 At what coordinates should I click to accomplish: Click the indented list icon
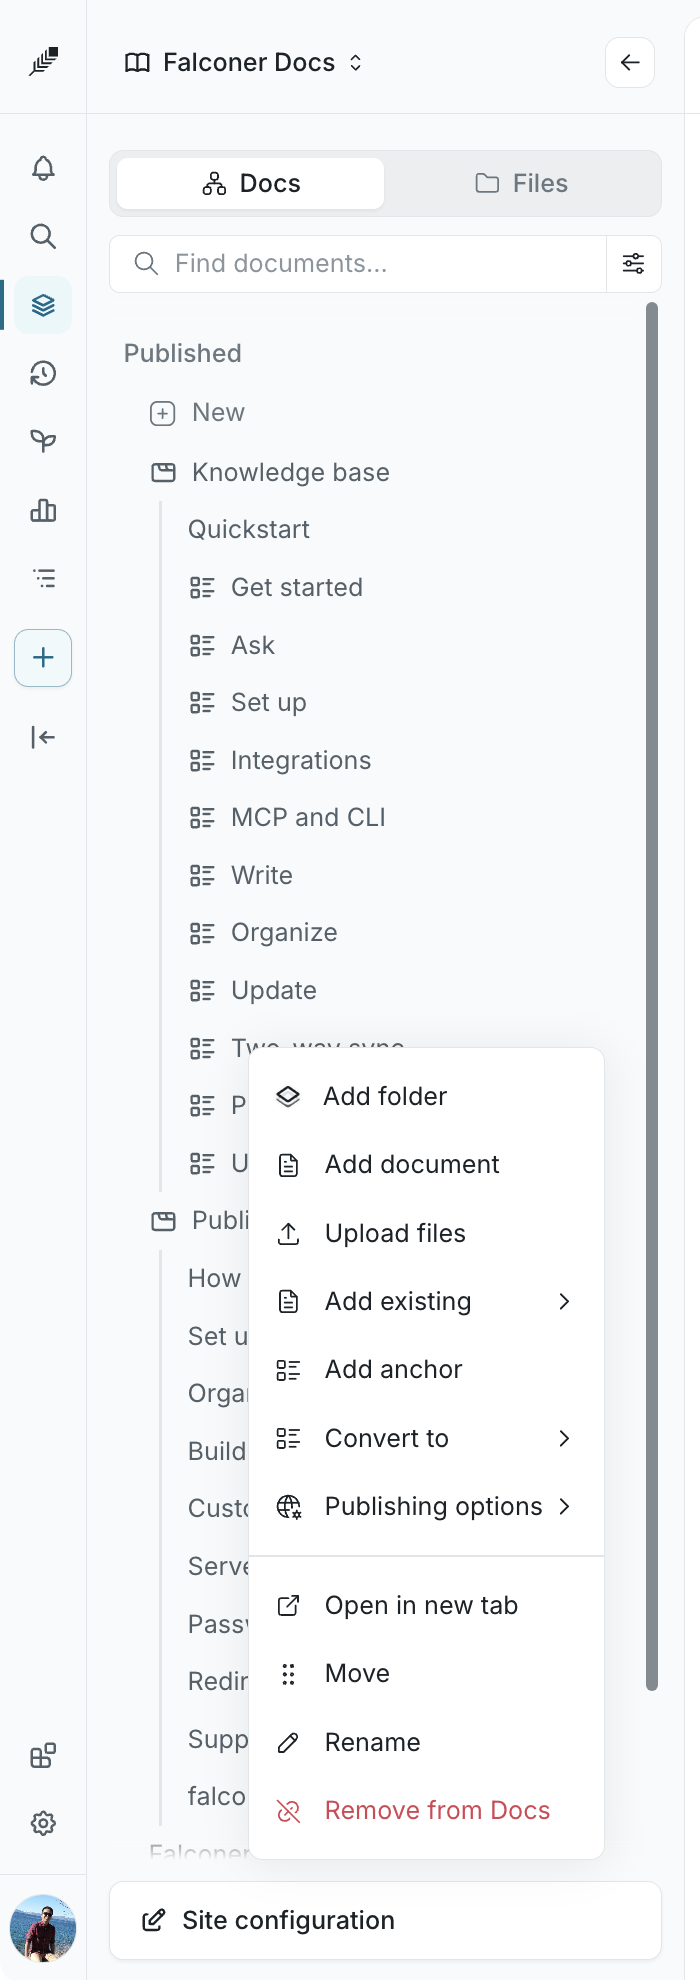(43, 578)
